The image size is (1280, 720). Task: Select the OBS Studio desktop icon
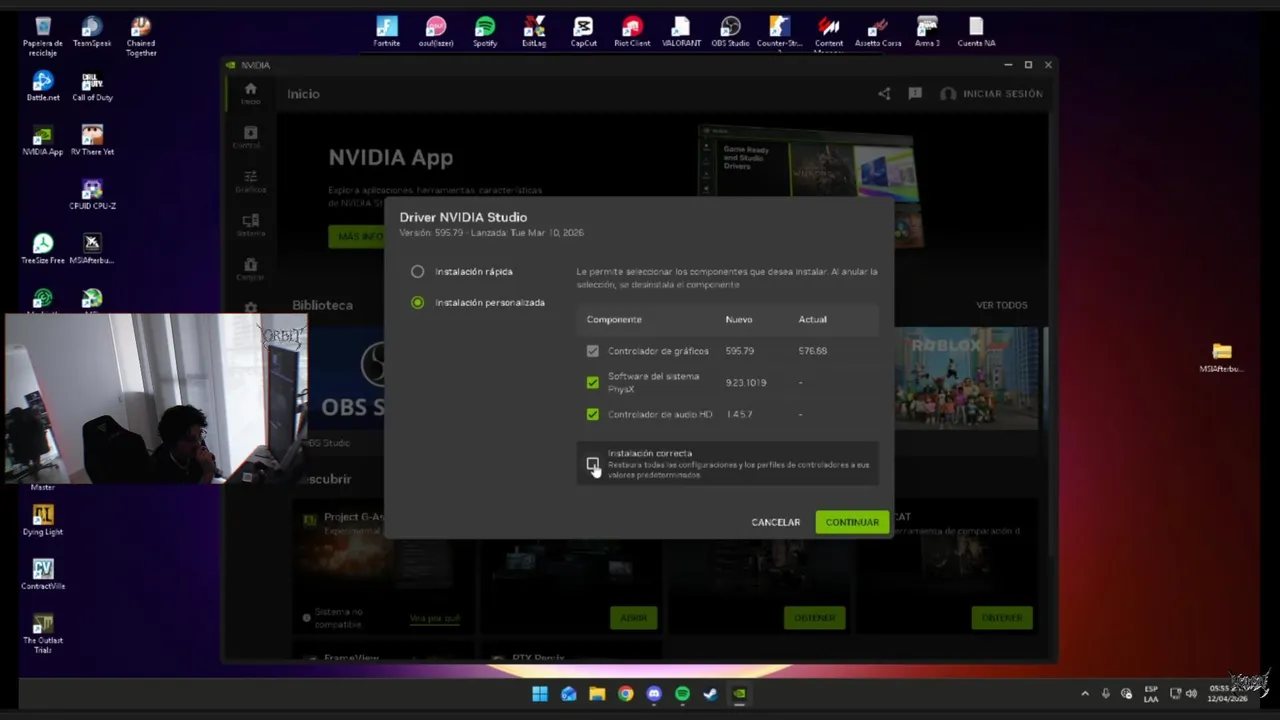[730, 31]
